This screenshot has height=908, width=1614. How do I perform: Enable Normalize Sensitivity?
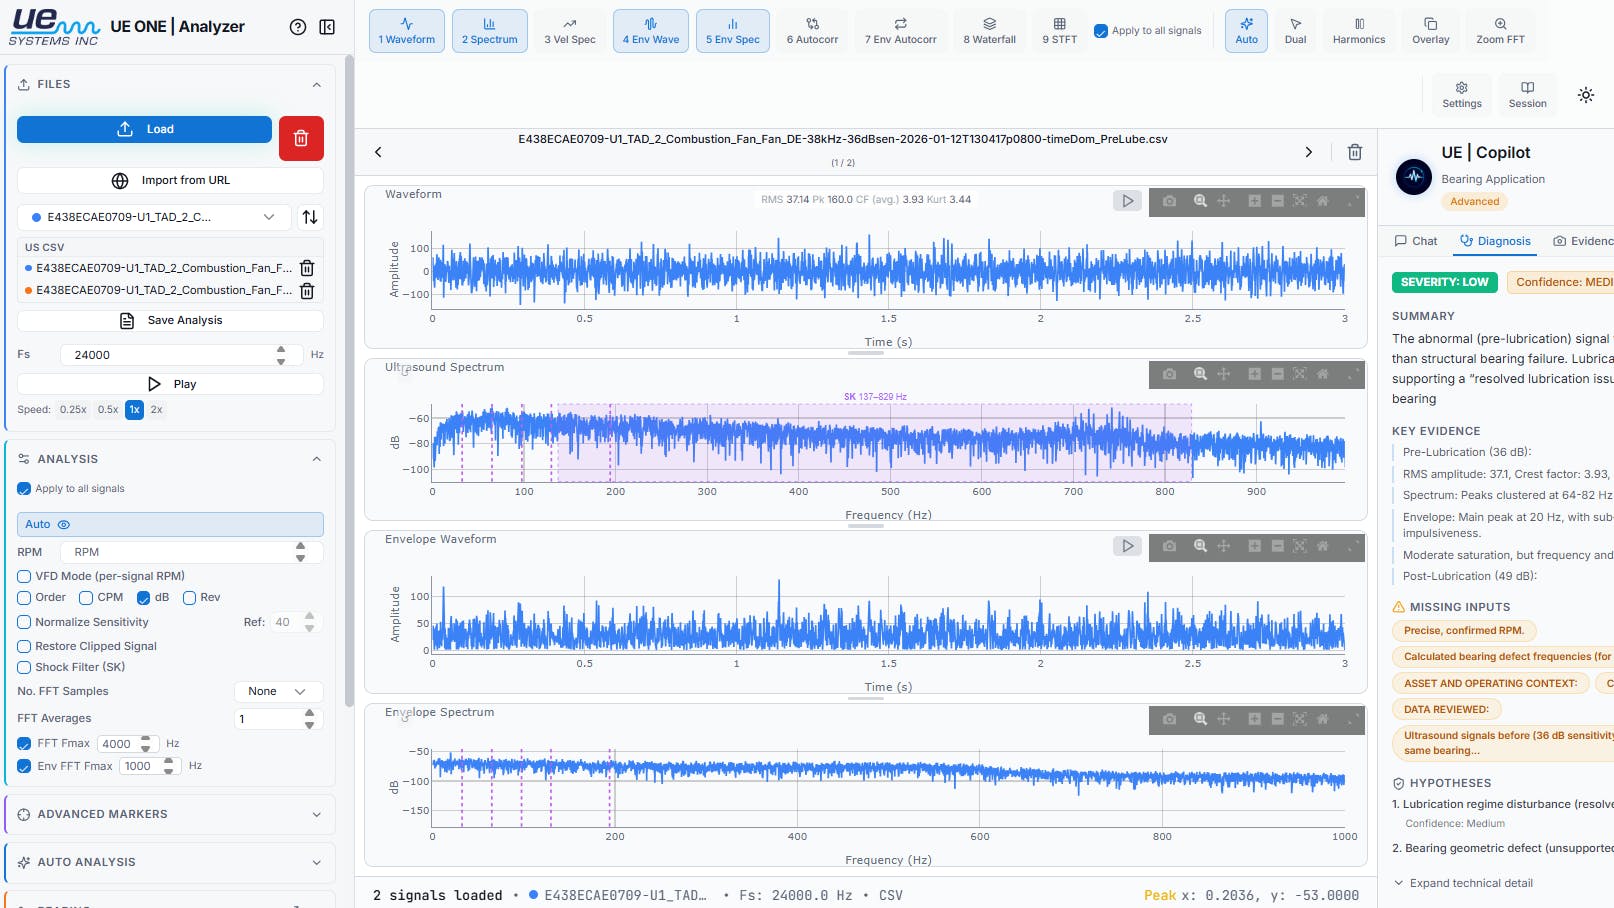point(24,622)
